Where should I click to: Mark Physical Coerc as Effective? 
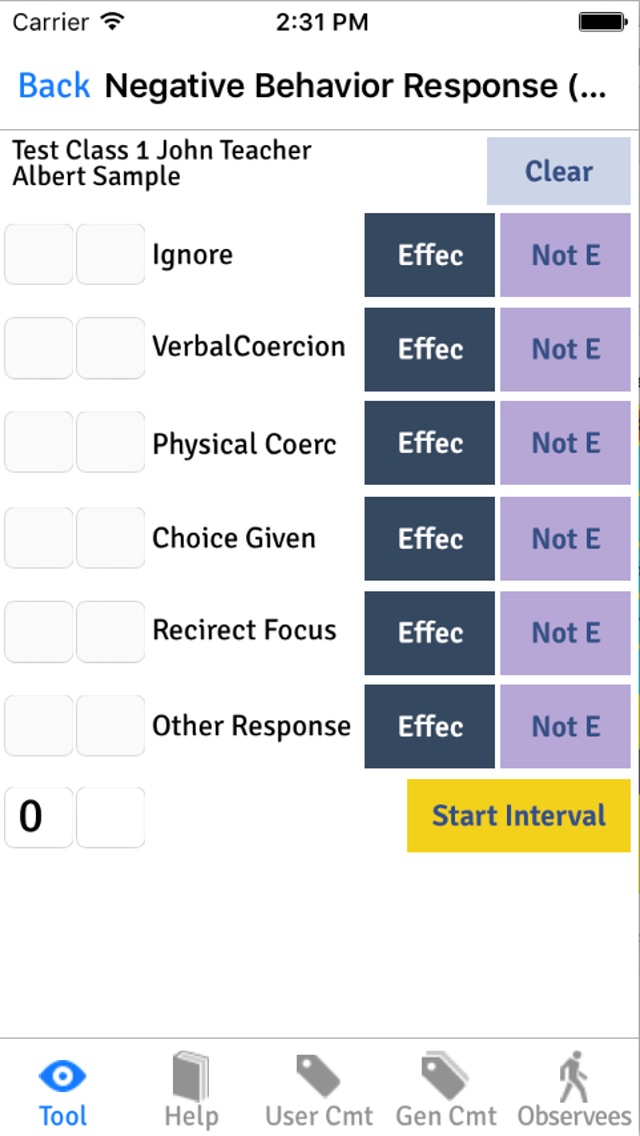430,443
